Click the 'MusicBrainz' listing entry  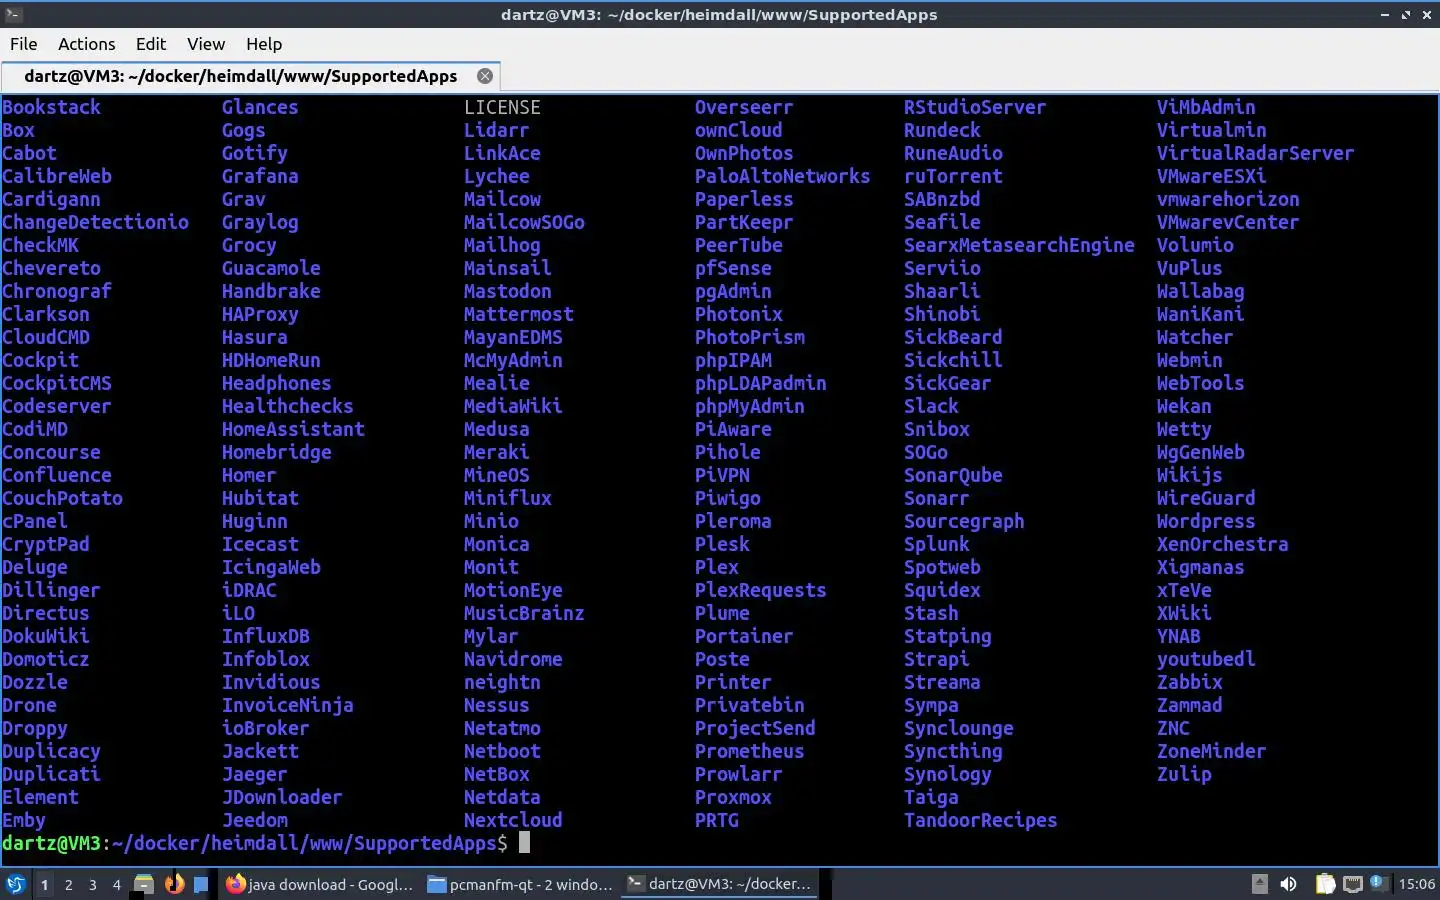pos(524,613)
